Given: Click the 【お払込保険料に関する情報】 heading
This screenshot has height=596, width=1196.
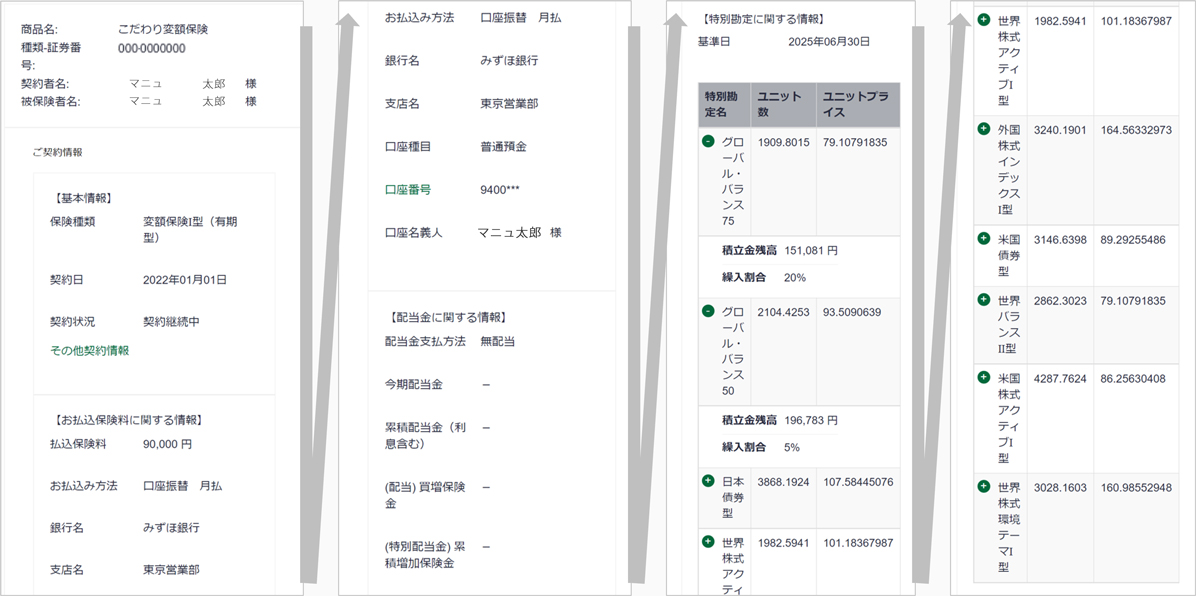Looking at the screenshot, I should pos(127,419).
